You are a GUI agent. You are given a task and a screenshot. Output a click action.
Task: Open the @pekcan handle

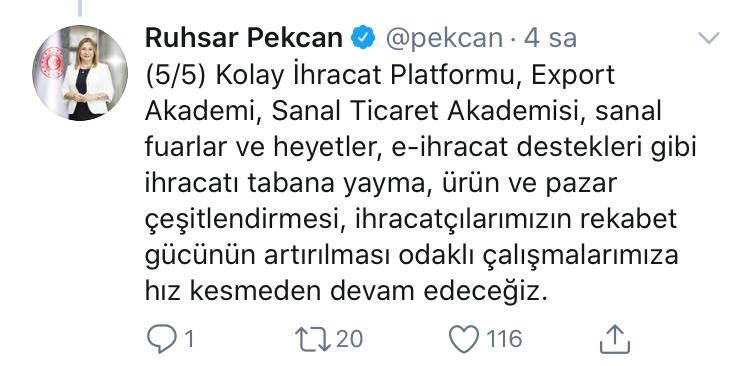point(444,39)
